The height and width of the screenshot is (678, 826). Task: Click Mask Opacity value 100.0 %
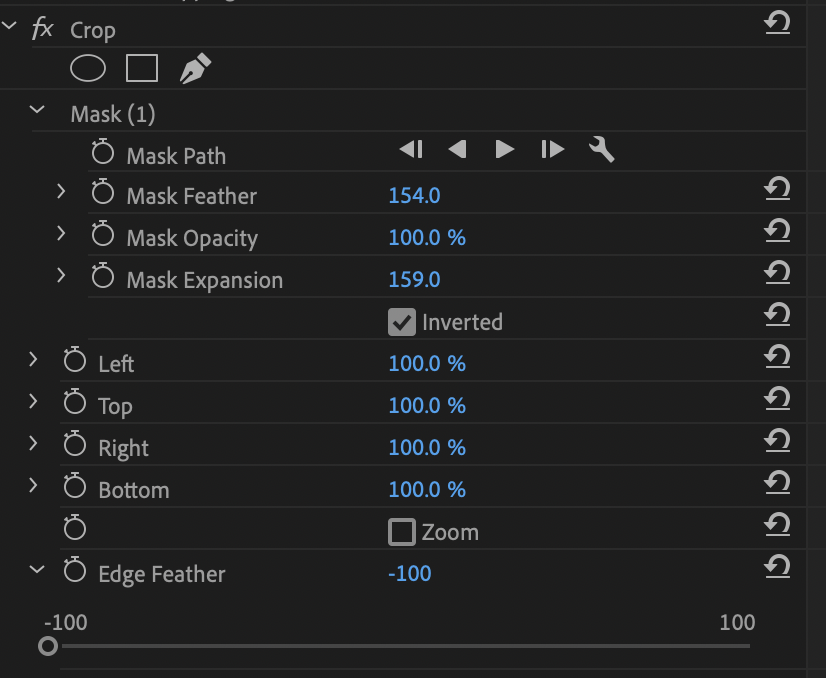[x=427, y=238]
